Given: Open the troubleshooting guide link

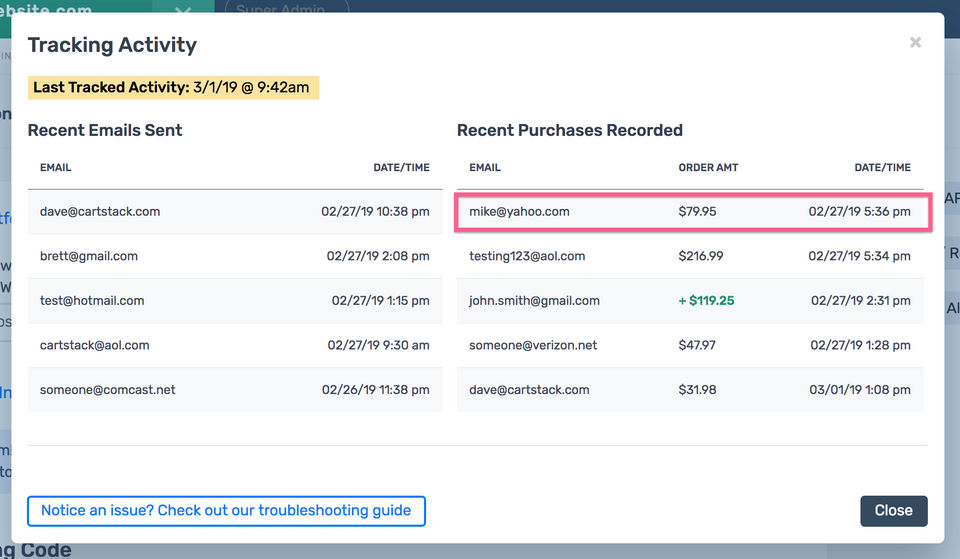Looking at the screenshot, I should coord(226,510).
